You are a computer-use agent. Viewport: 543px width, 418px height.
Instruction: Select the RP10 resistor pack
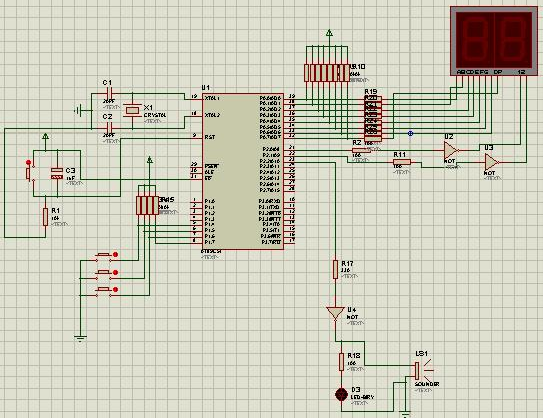327,73
